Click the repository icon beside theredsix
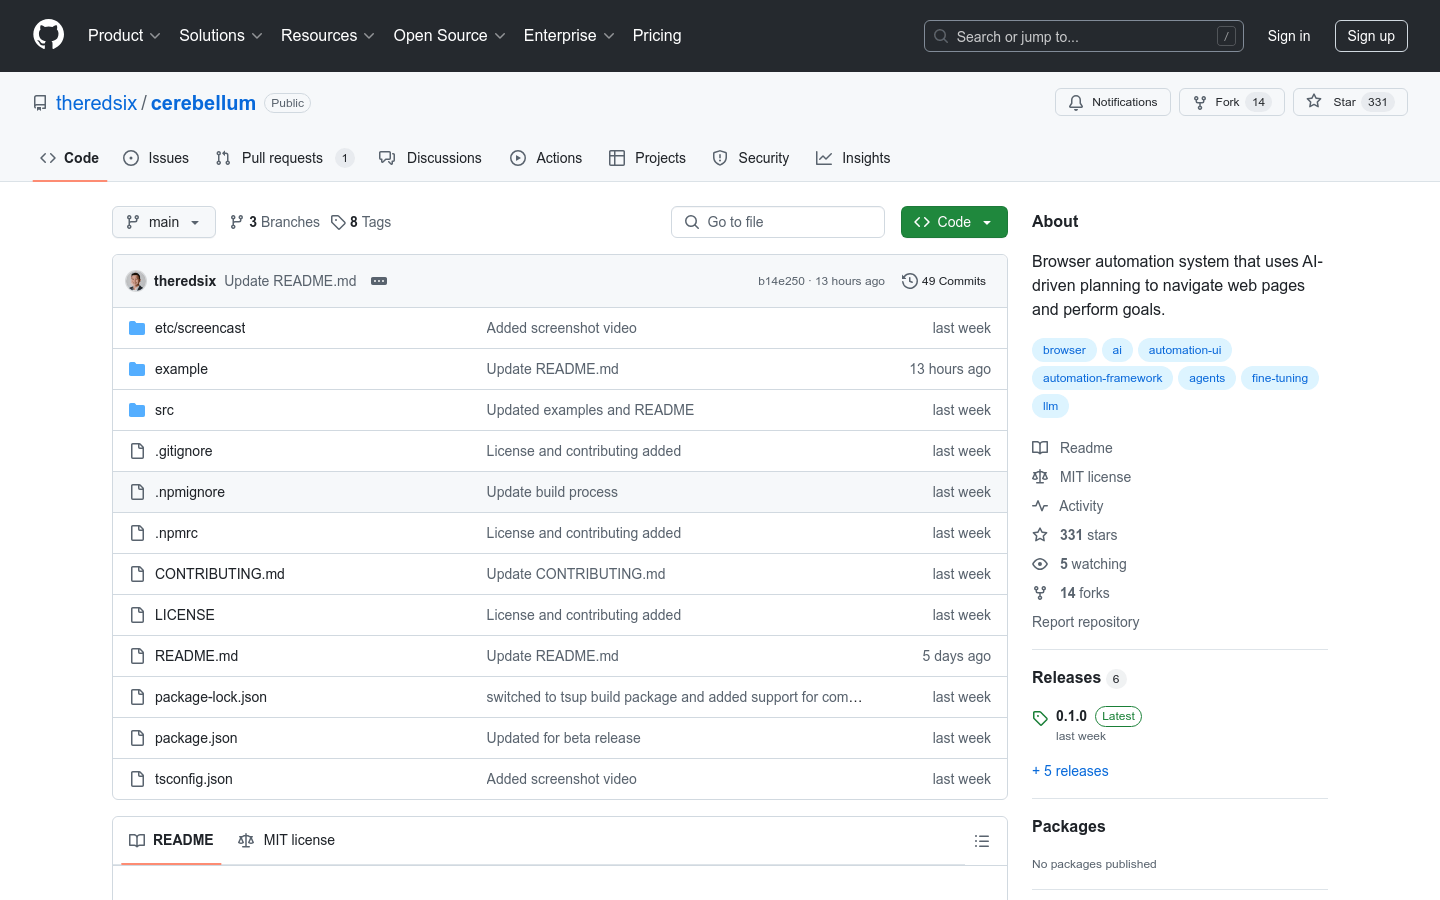The image size is (1440, 900). click(x=40, y=103)
